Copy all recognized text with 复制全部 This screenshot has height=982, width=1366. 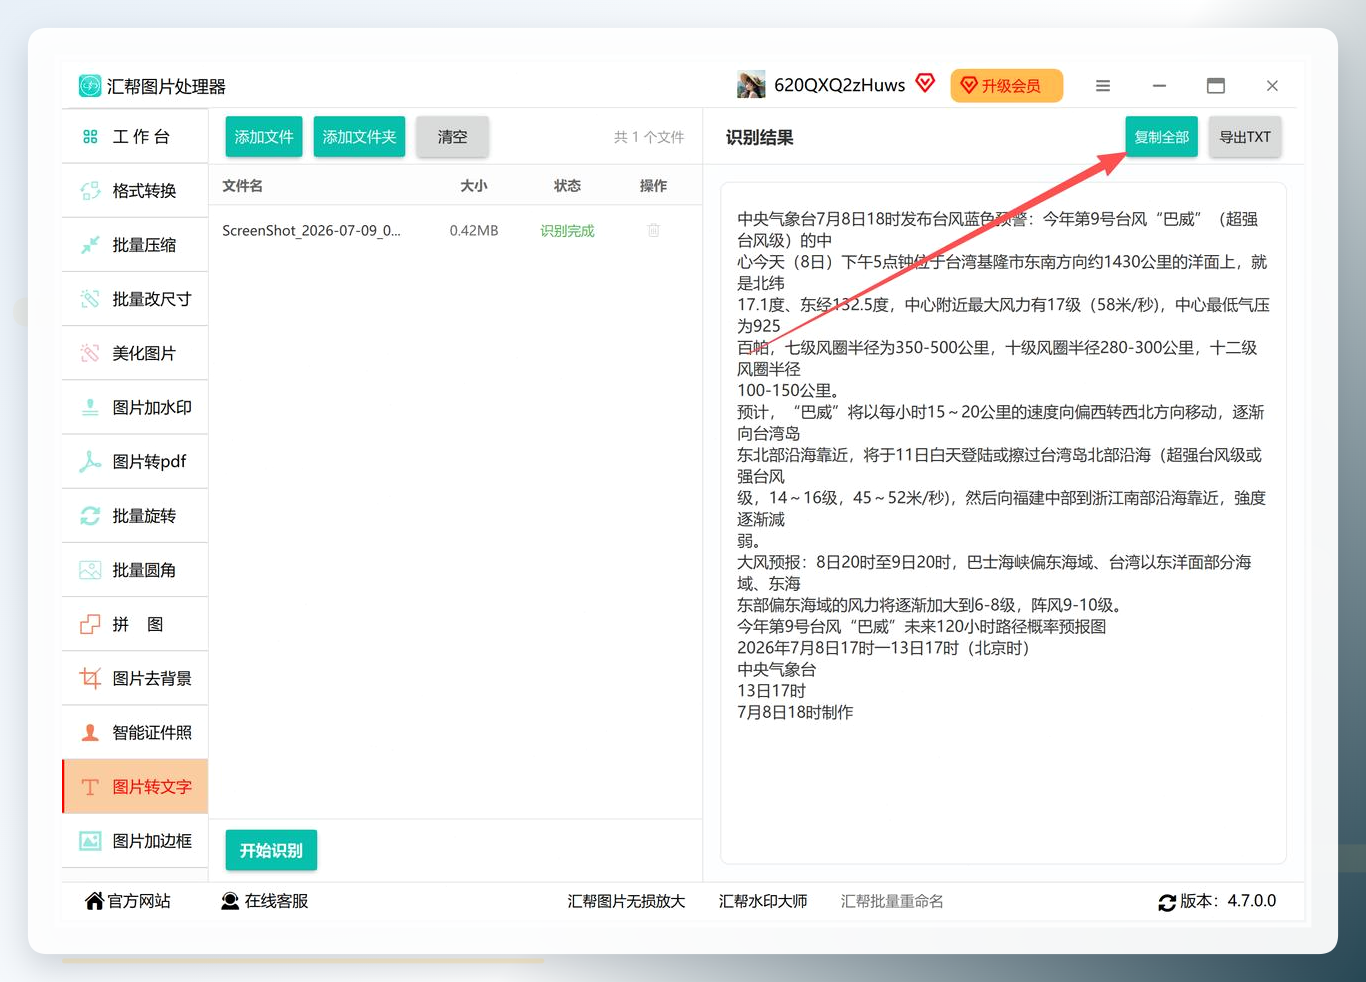click(x=1162, y=137)
